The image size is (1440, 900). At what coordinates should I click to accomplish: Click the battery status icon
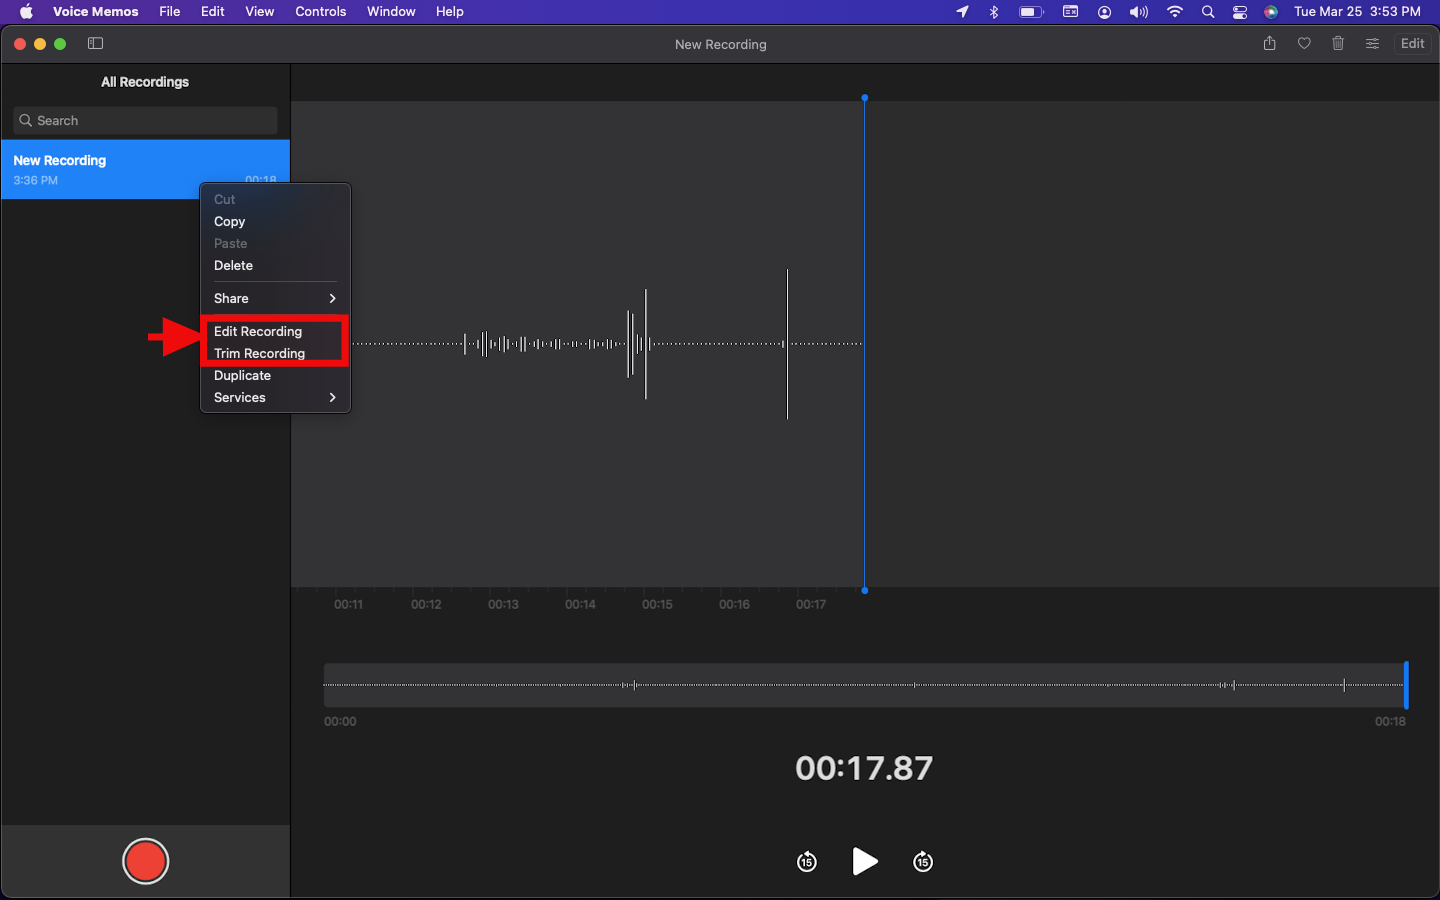(1031, 12)
